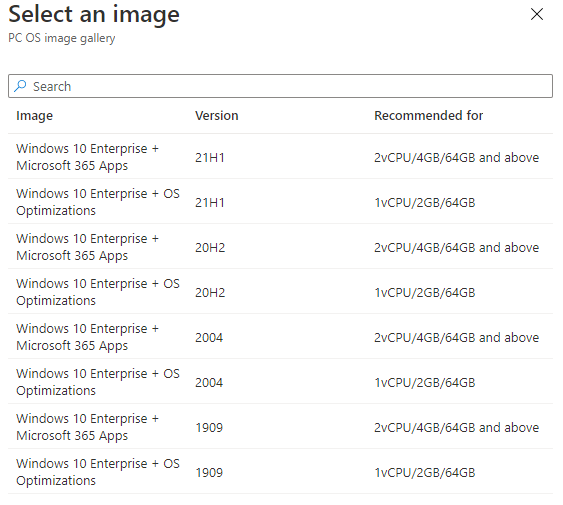Focus the Search input field

click(280, 86)
